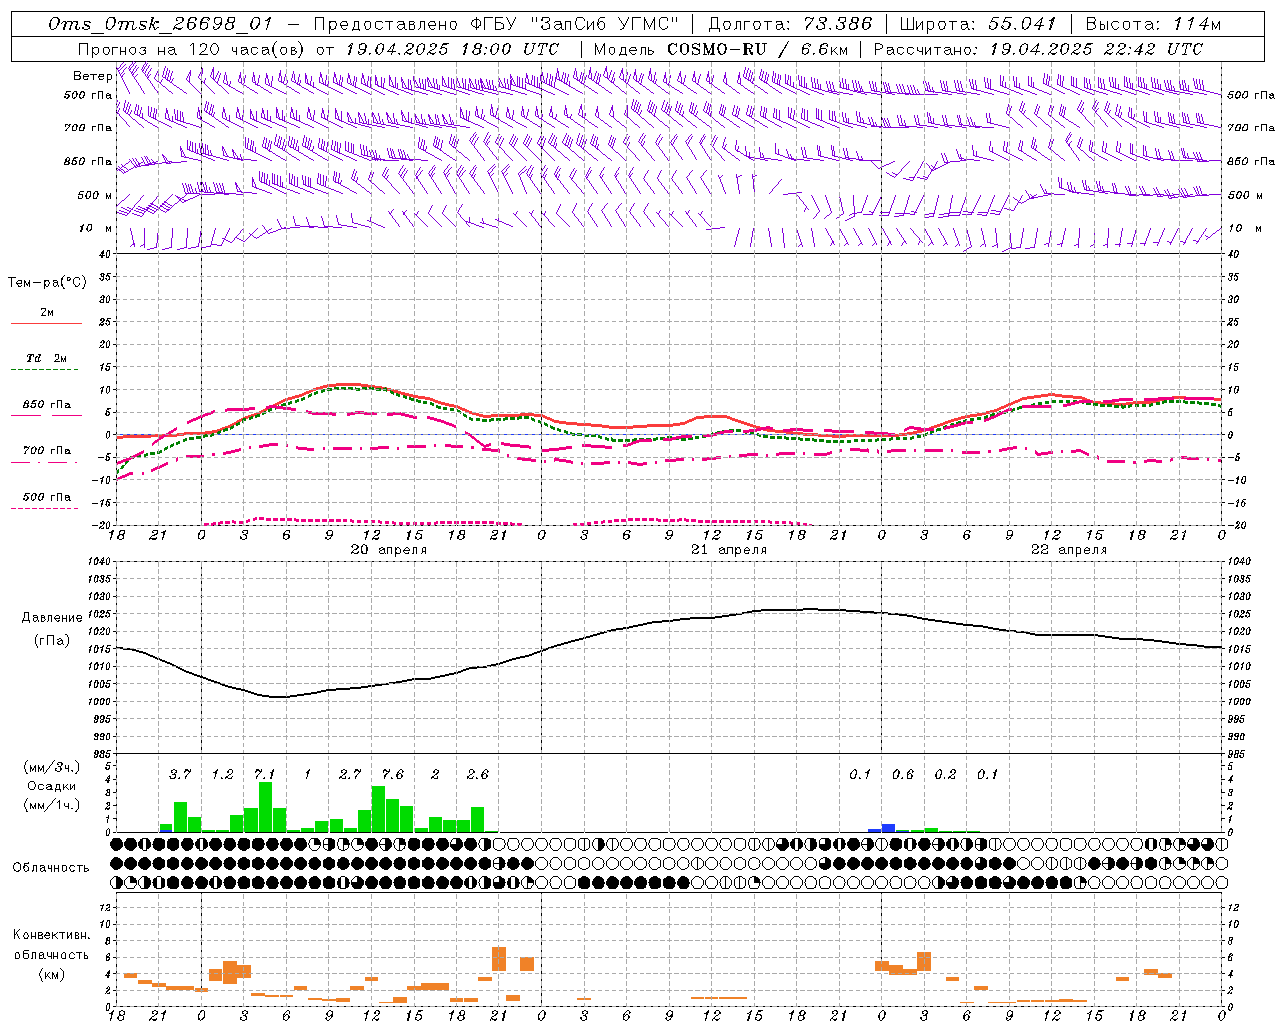Select the 'Модель COSMO-RU / 6.6км' model label

click(x=720, y=49)
